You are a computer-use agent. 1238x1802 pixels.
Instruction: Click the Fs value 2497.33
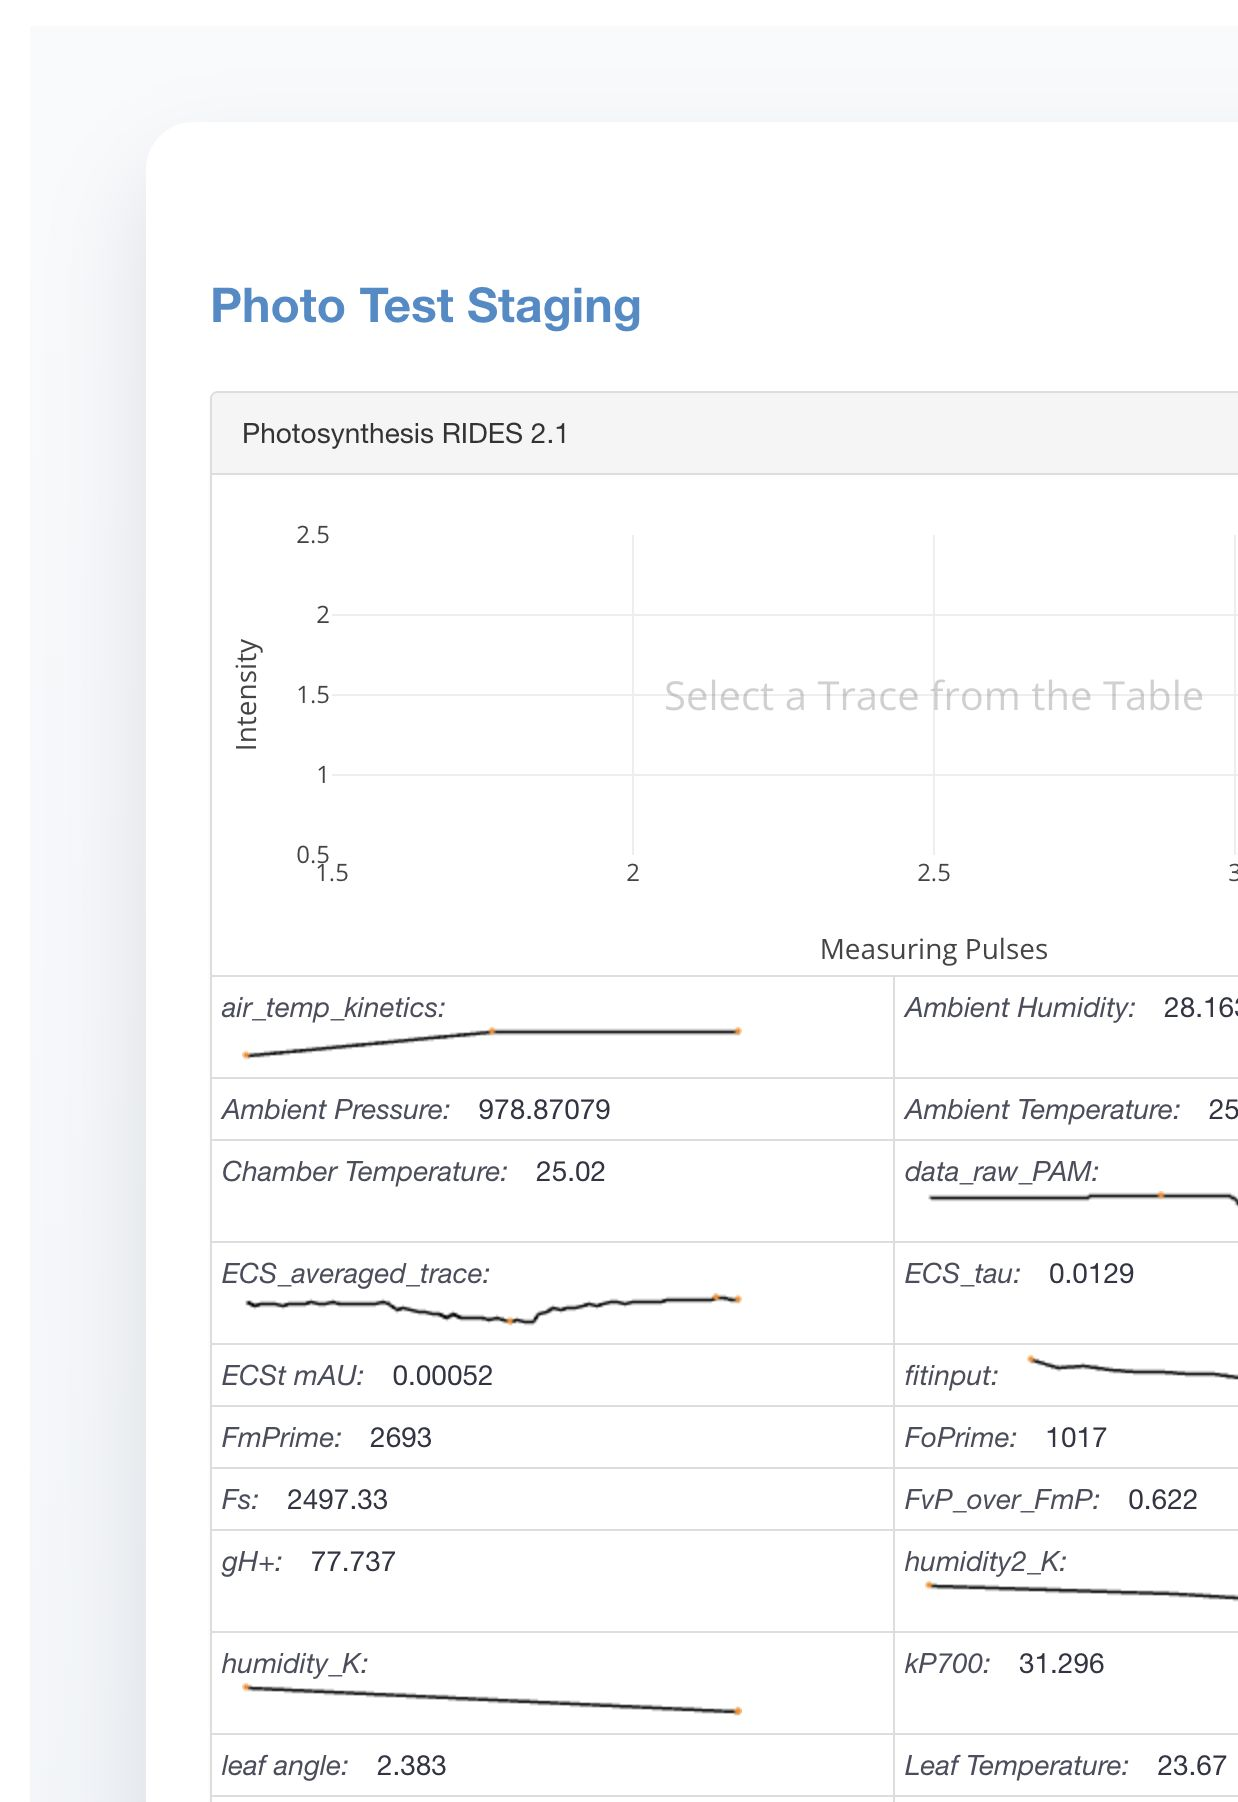click(x=337, y=1499)
